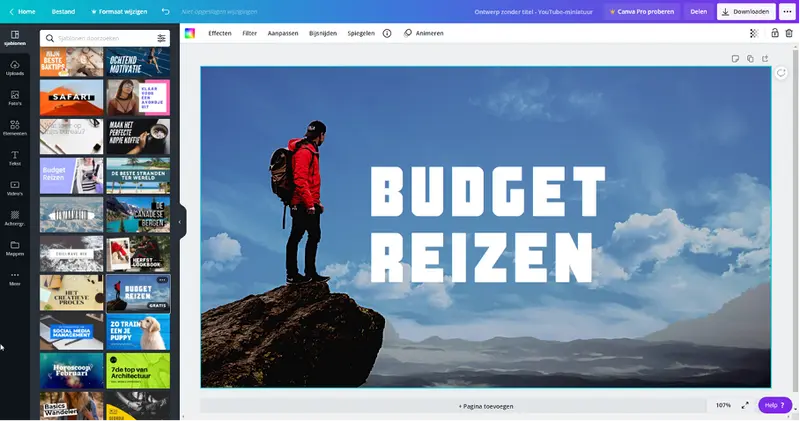
Task: Click + Pagina toevoegen
Action: coord(486,406)
